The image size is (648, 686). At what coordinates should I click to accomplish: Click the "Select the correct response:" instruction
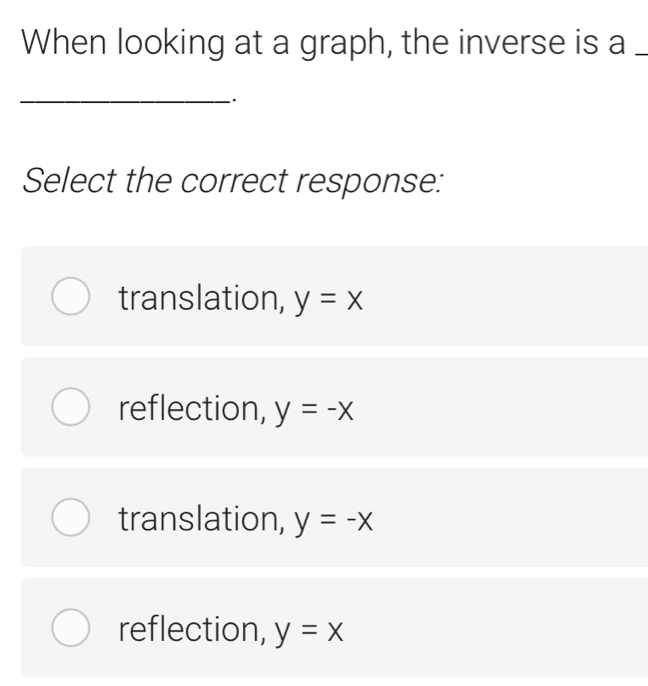(233, 181)
